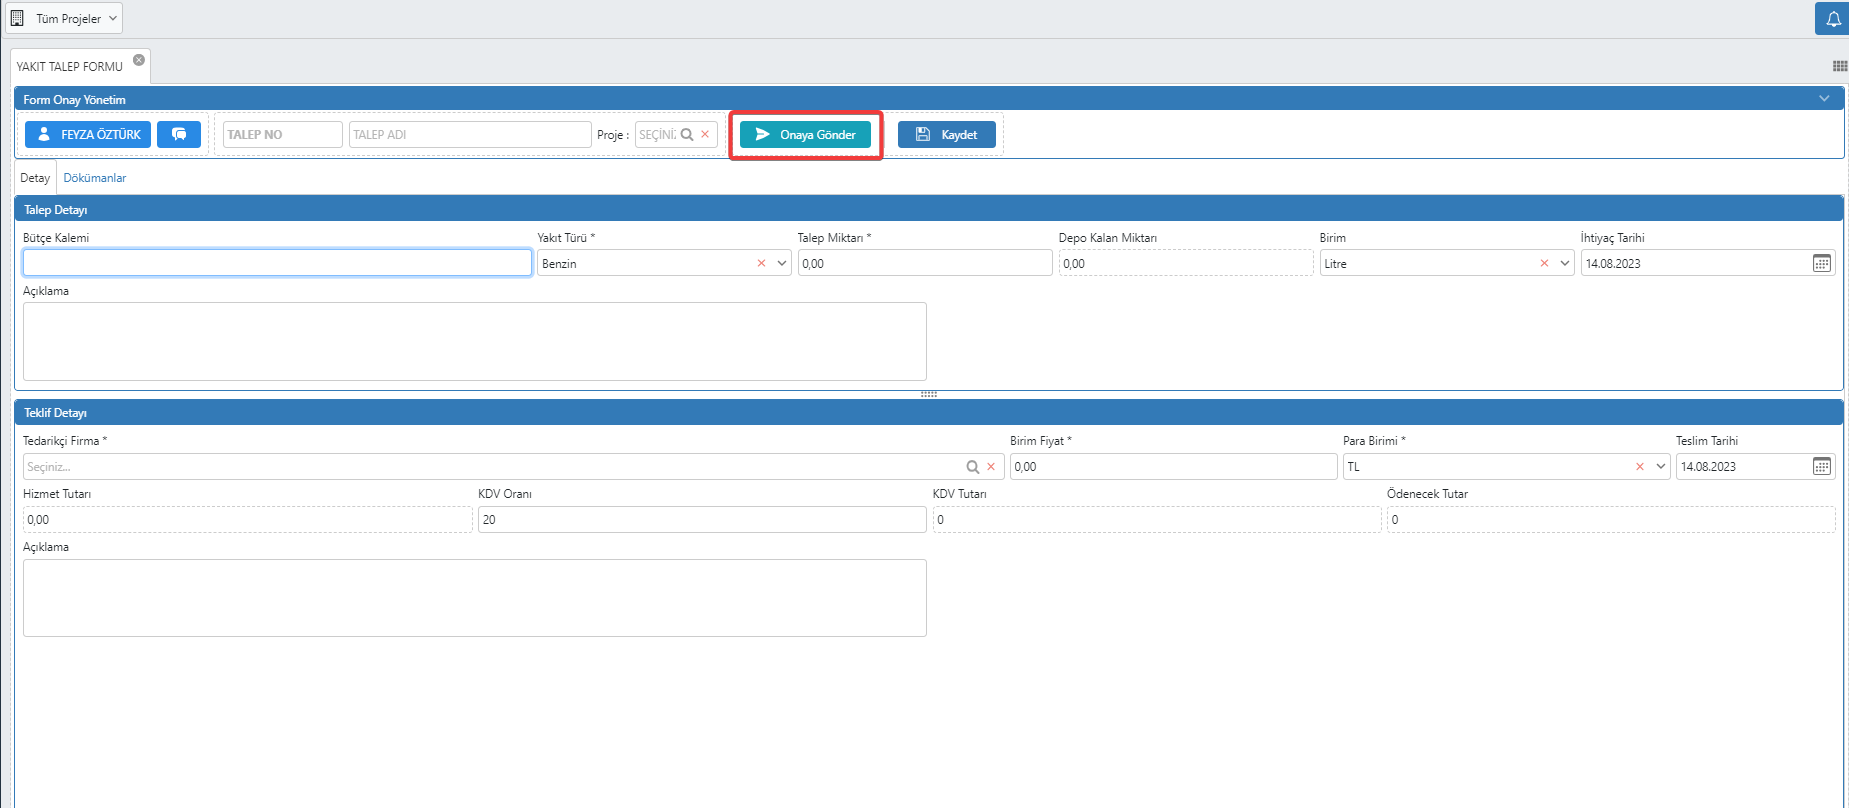The image size is (1849, 808).
Task: Expand the Yakıt Türü dropdown
Action: pyautogui.click(x=781, y=263)
